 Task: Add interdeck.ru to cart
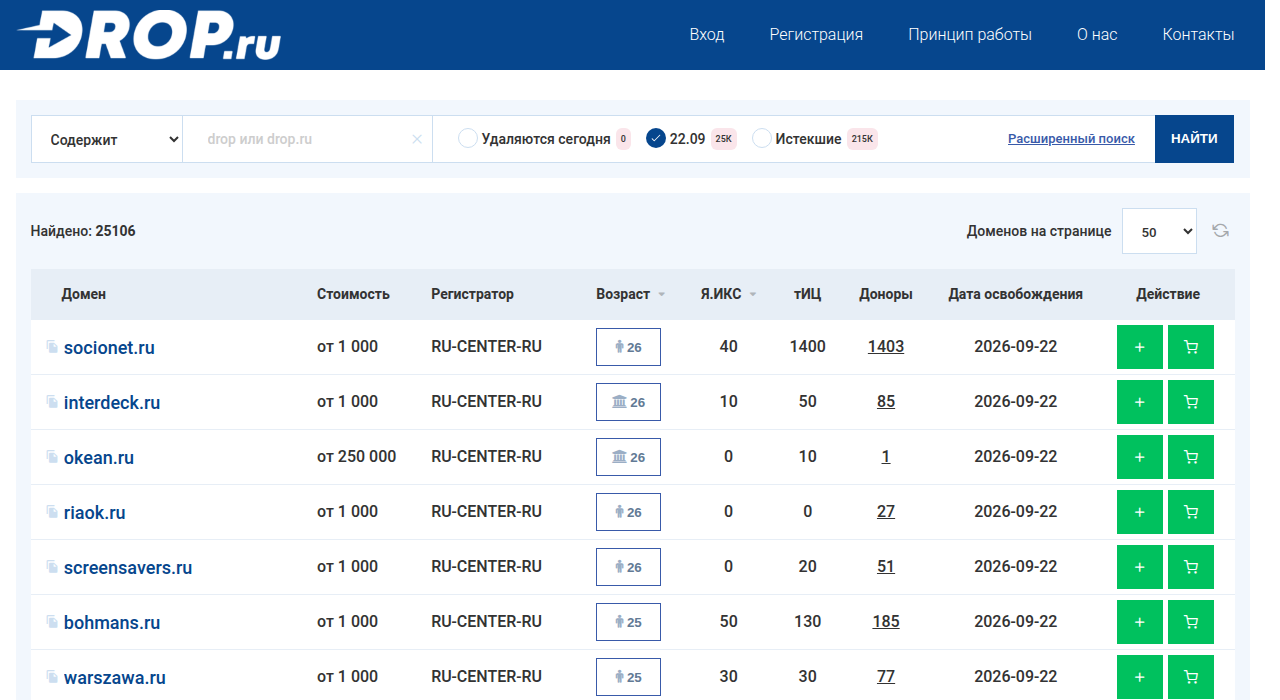1191,402
